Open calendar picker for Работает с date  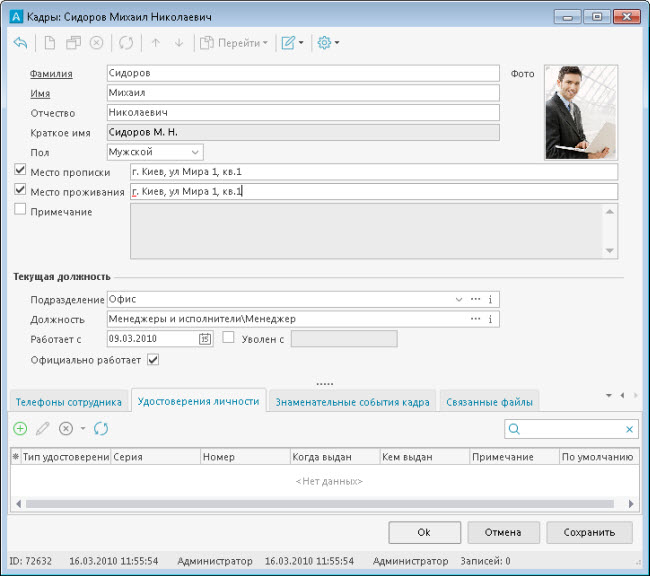click(x=205, y=339)
